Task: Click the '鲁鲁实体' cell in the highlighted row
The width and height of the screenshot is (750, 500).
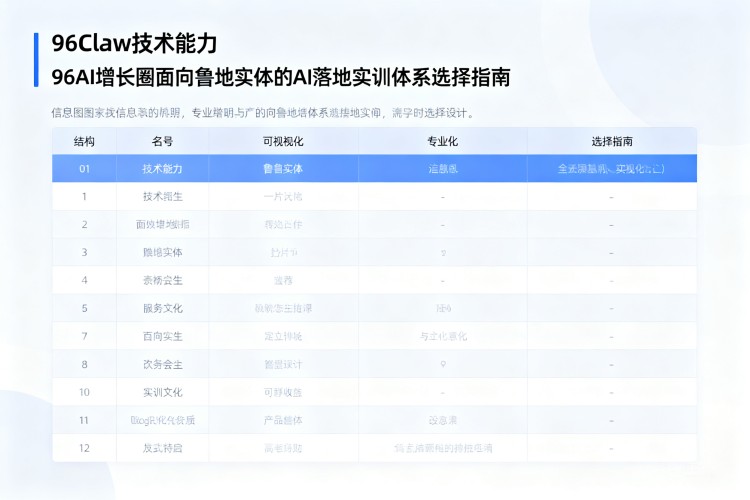Action: (x=283, y=169)
